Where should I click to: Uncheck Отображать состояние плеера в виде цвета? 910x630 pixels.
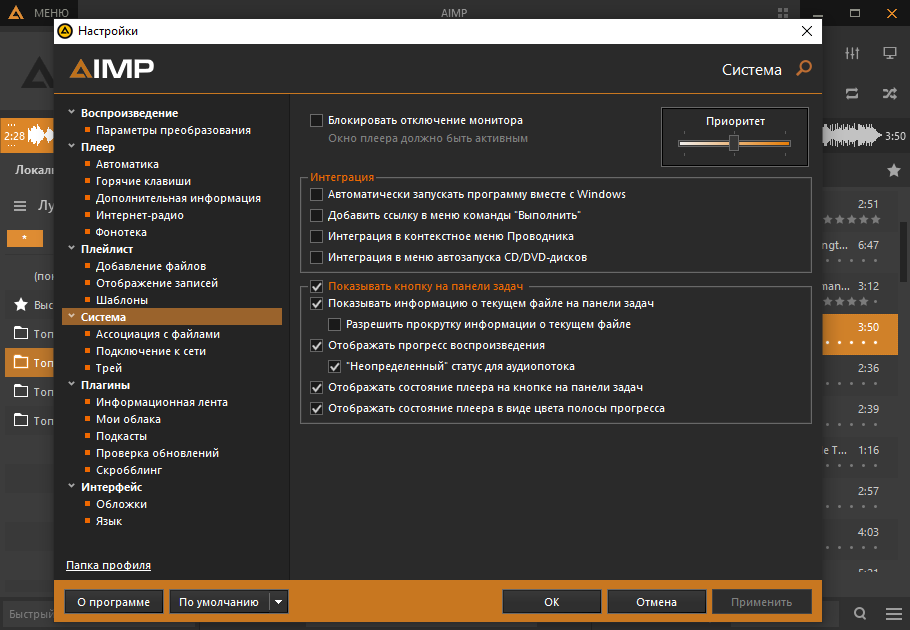point(316,408)
